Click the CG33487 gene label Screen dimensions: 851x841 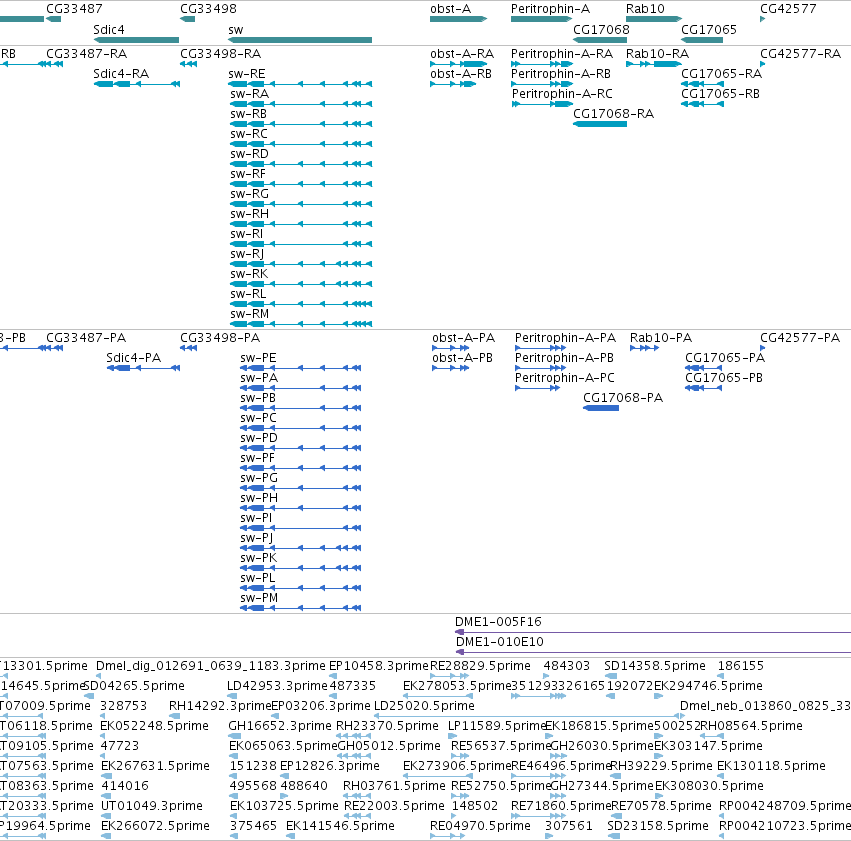74,9
